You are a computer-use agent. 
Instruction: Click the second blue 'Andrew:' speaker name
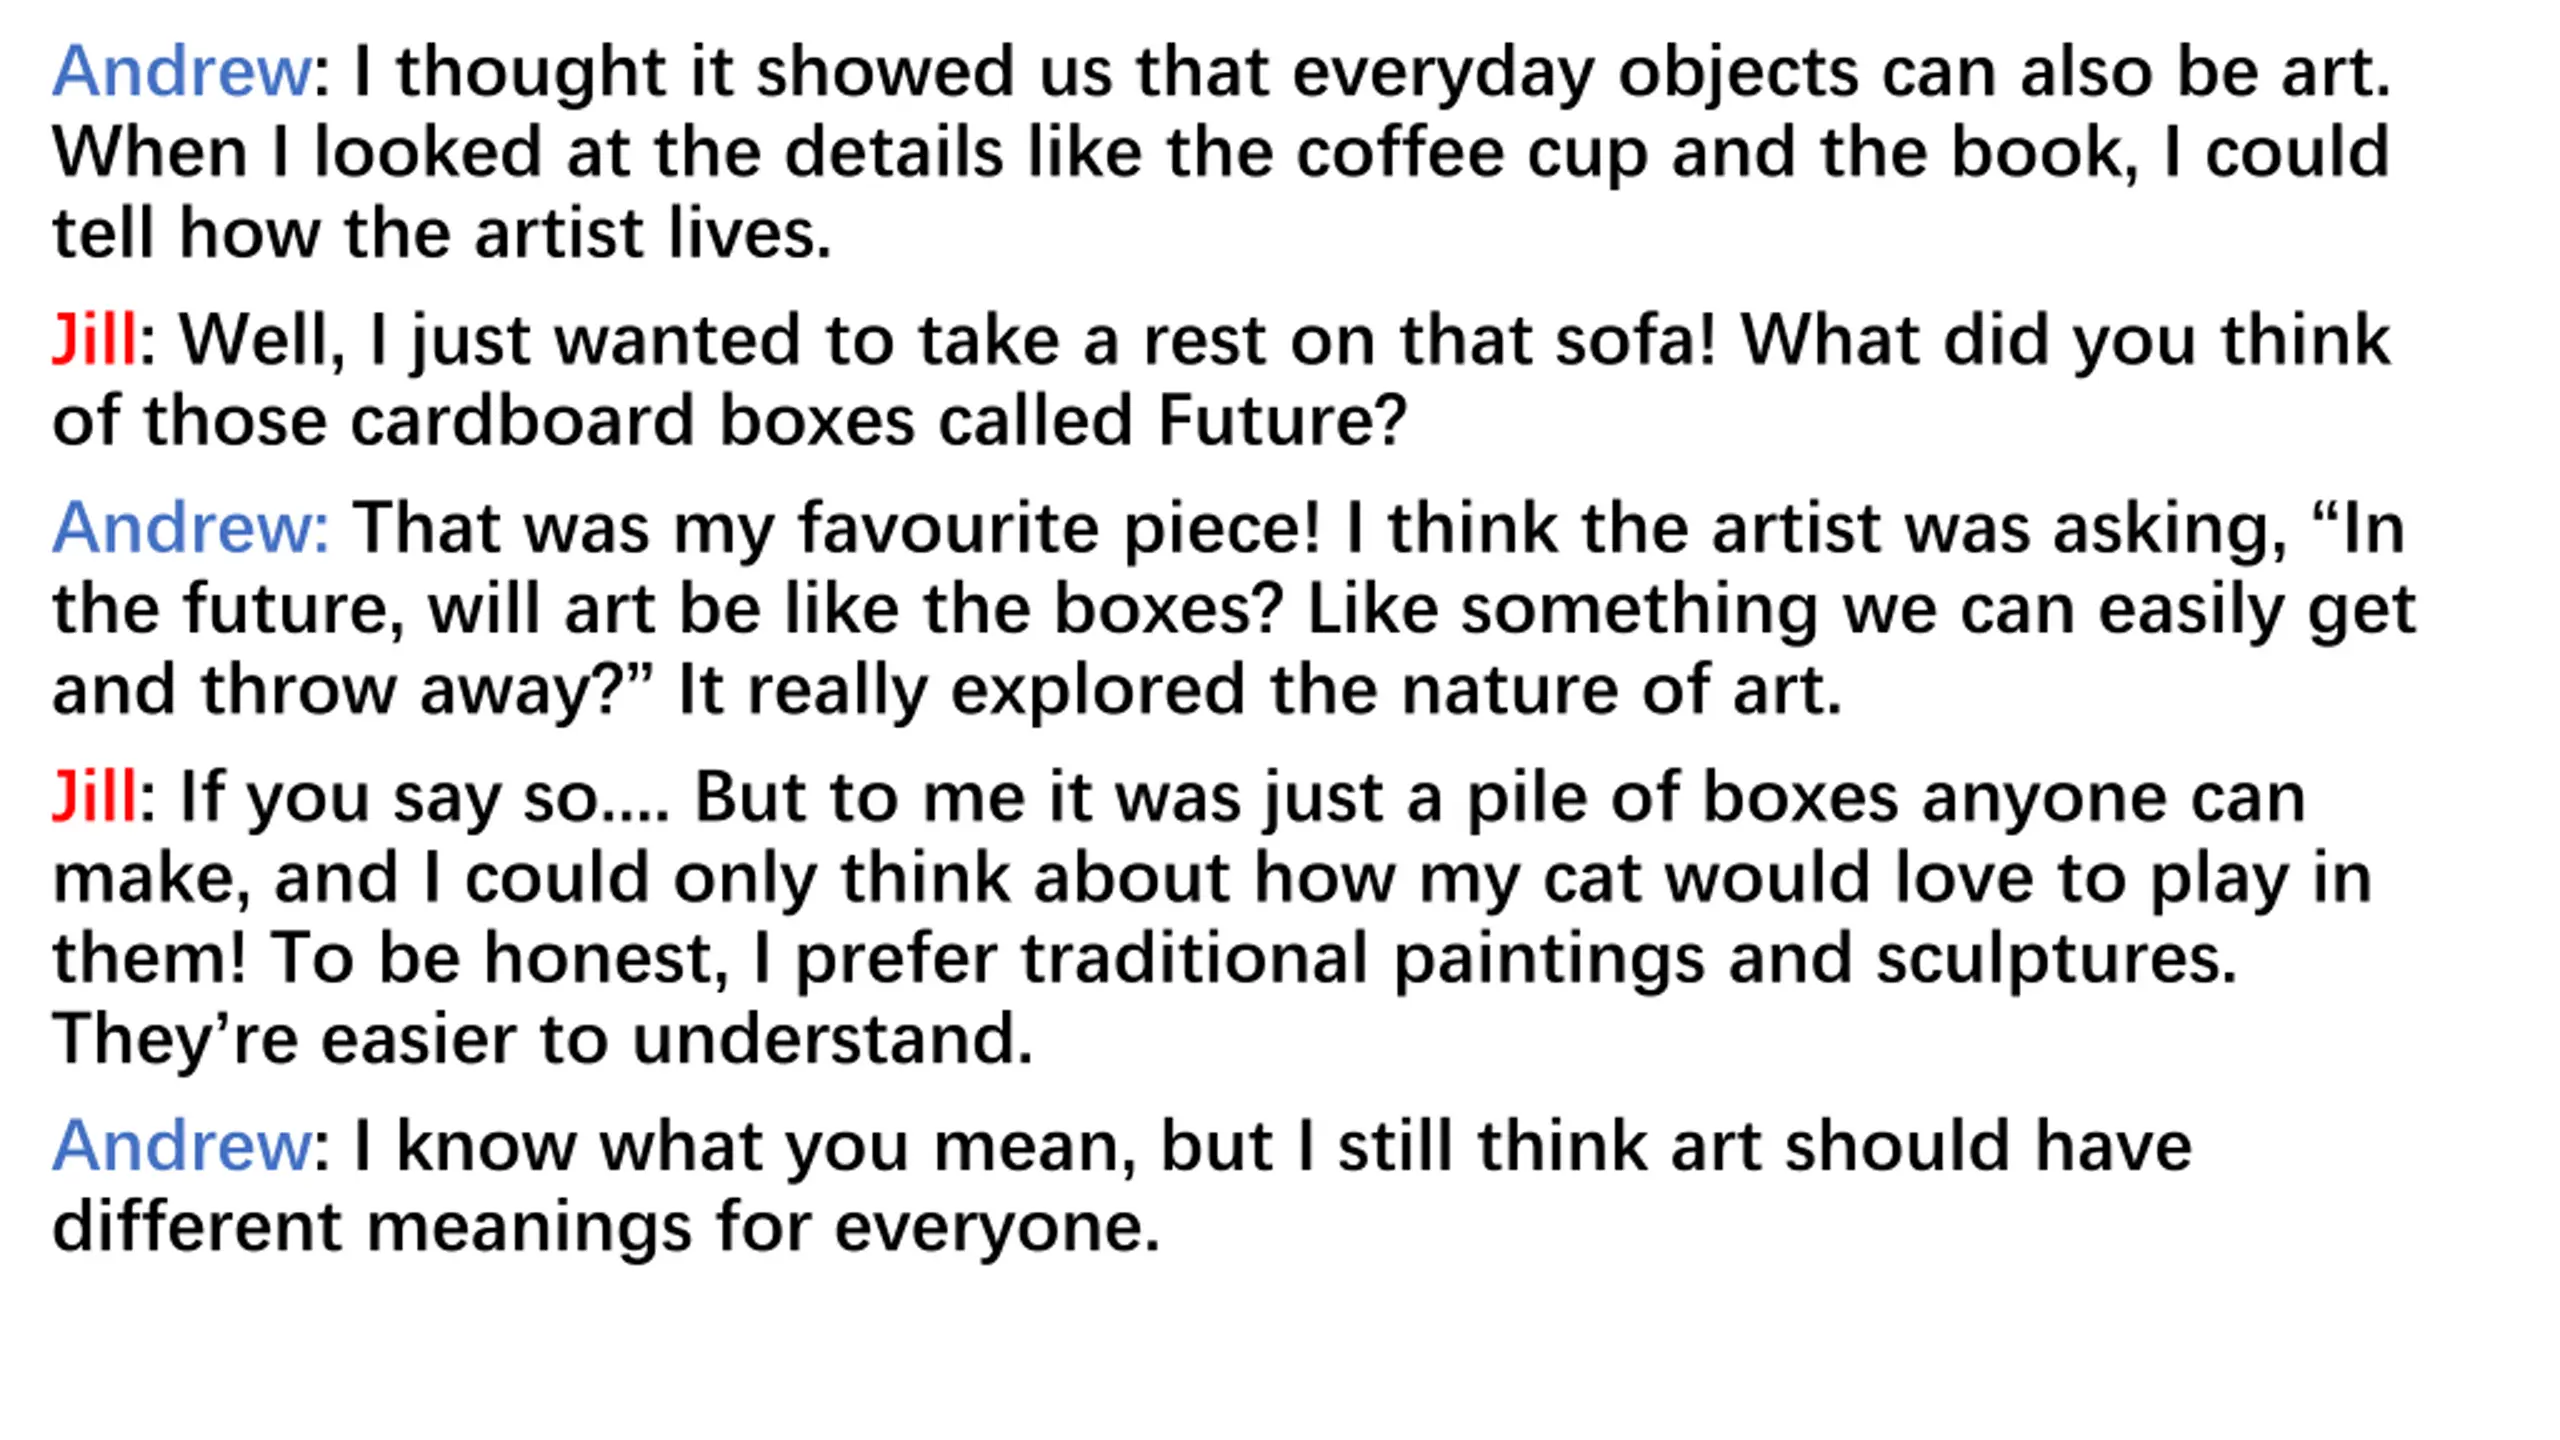tap(190, 528)
